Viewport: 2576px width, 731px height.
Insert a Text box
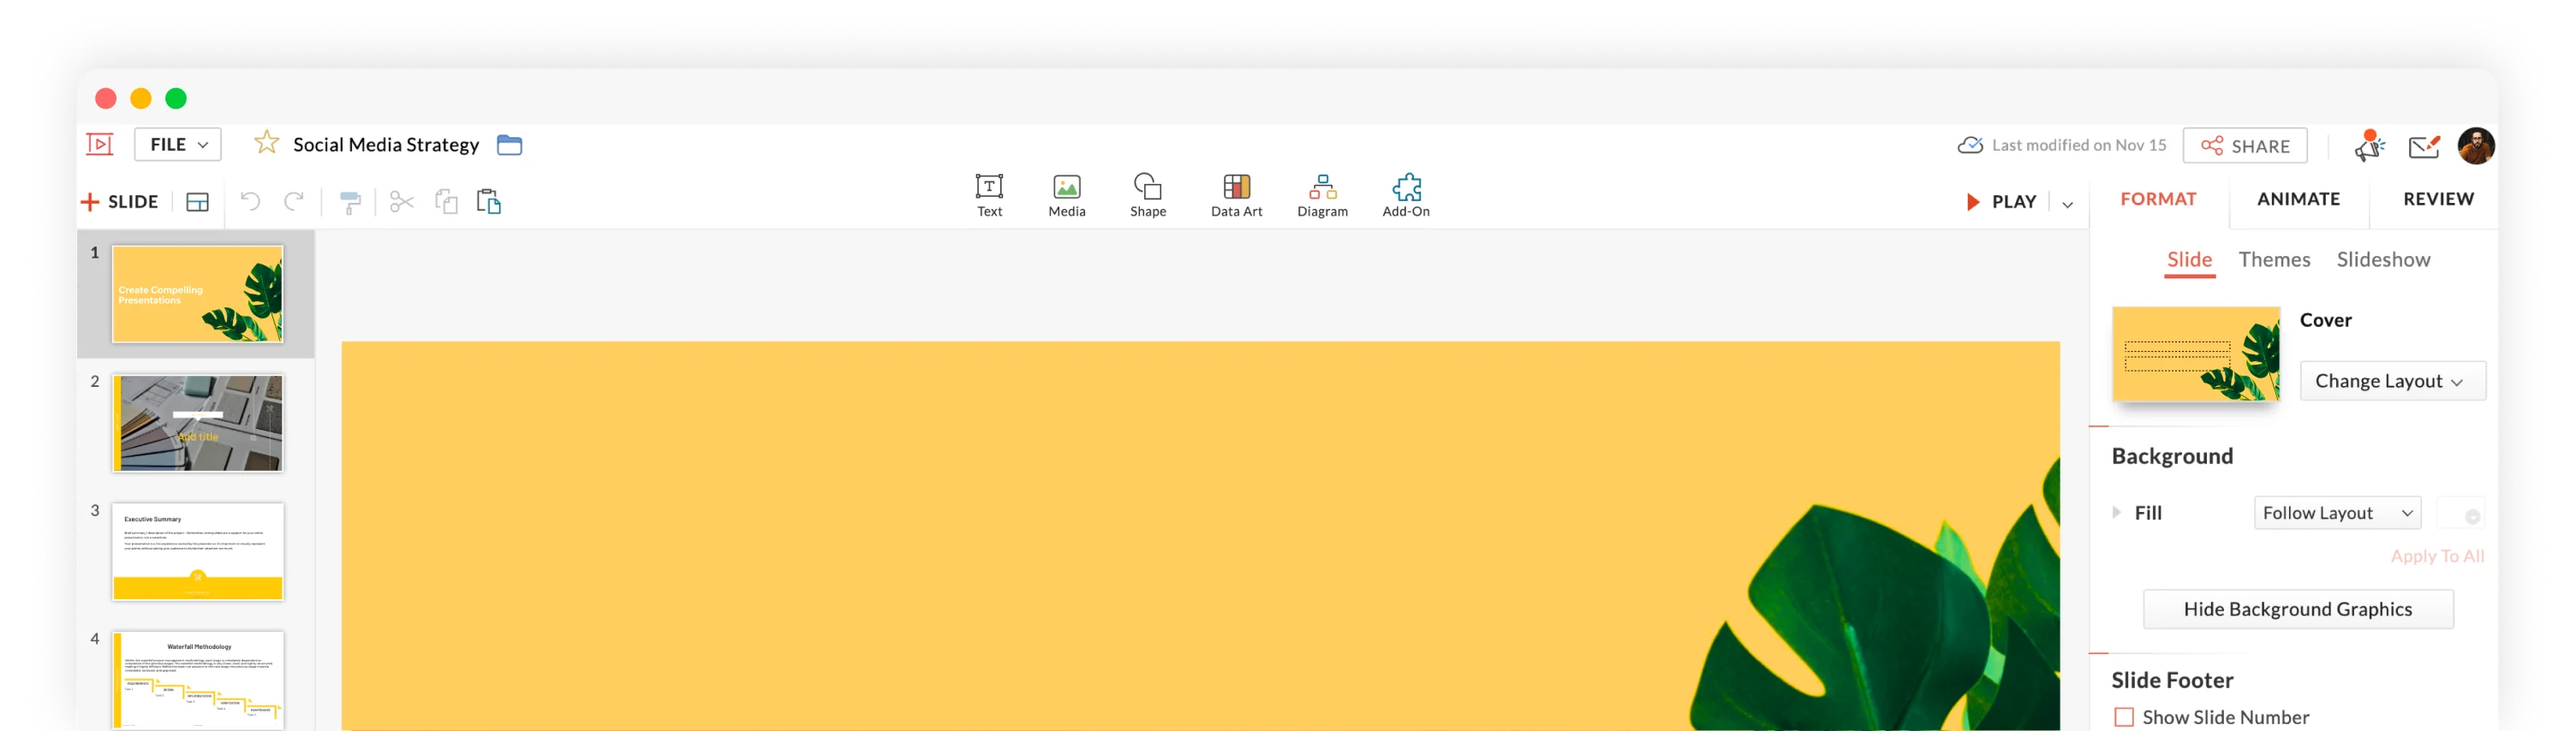click(x=989, y=195)
